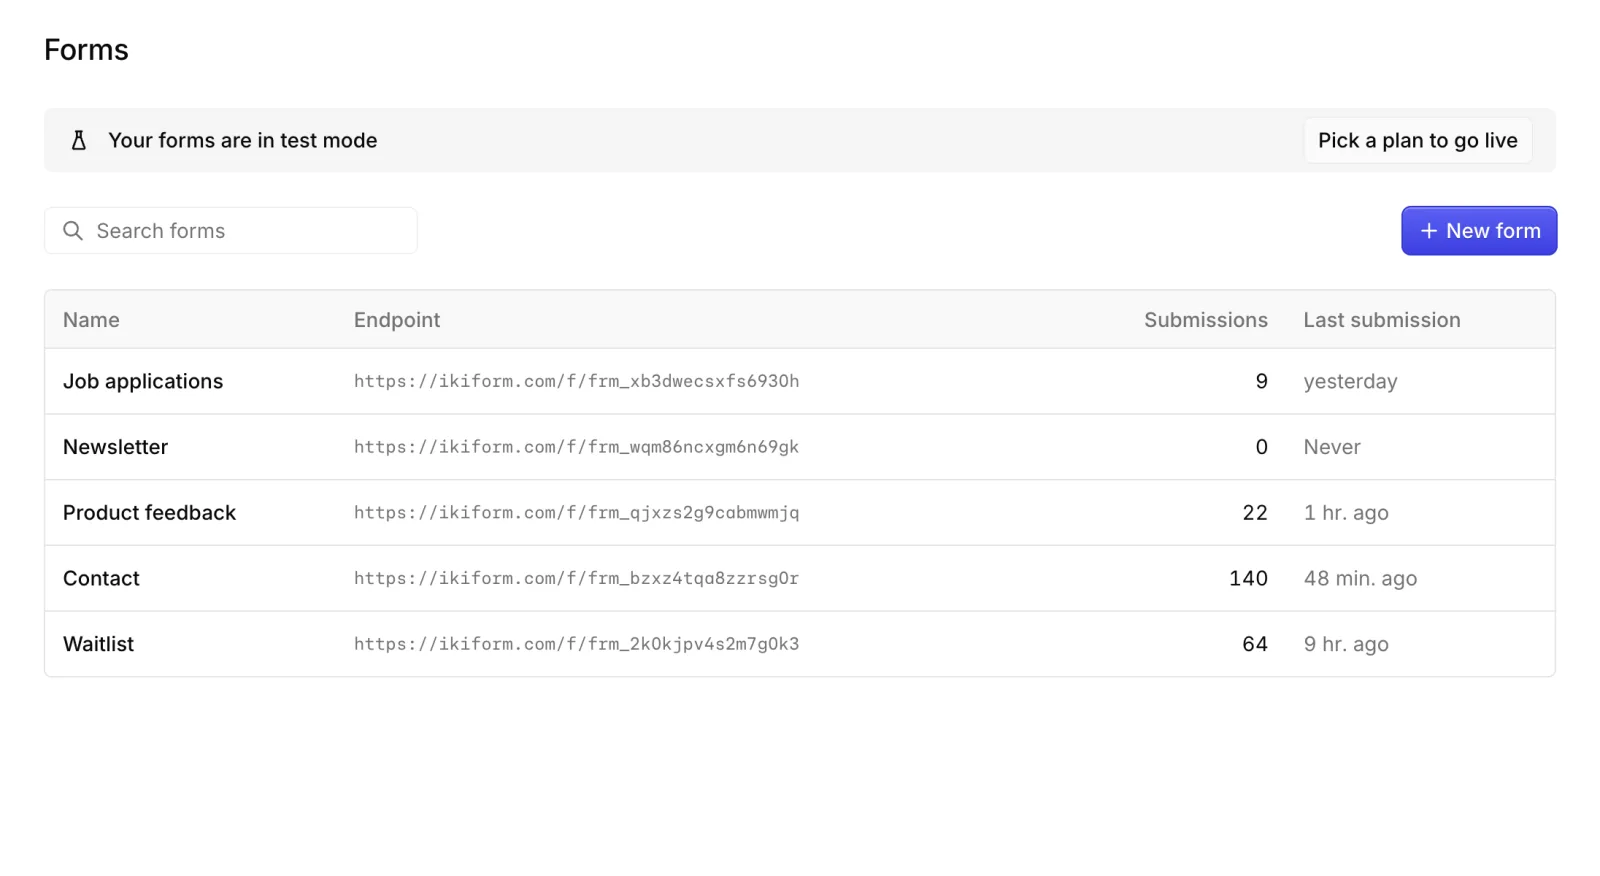Click the Endpoint column header
This screenshot has width=1600, height=876.
397,320
